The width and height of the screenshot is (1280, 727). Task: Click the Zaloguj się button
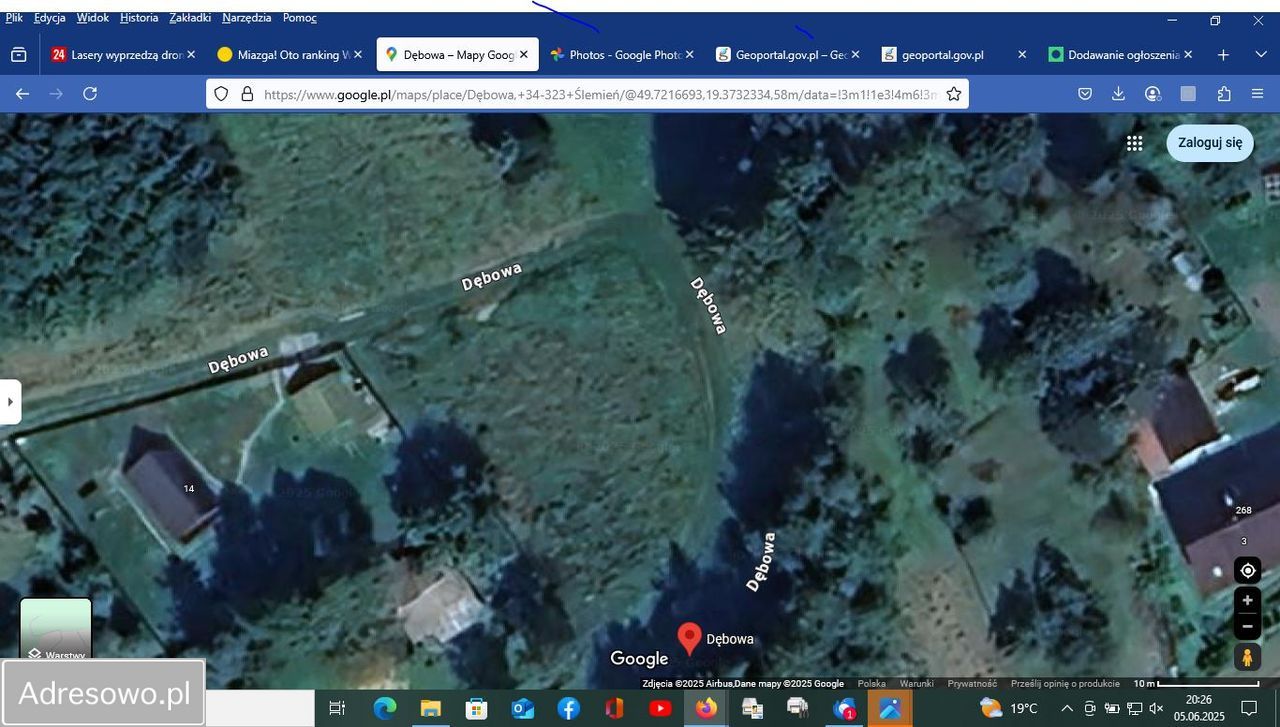(1210, 143)
